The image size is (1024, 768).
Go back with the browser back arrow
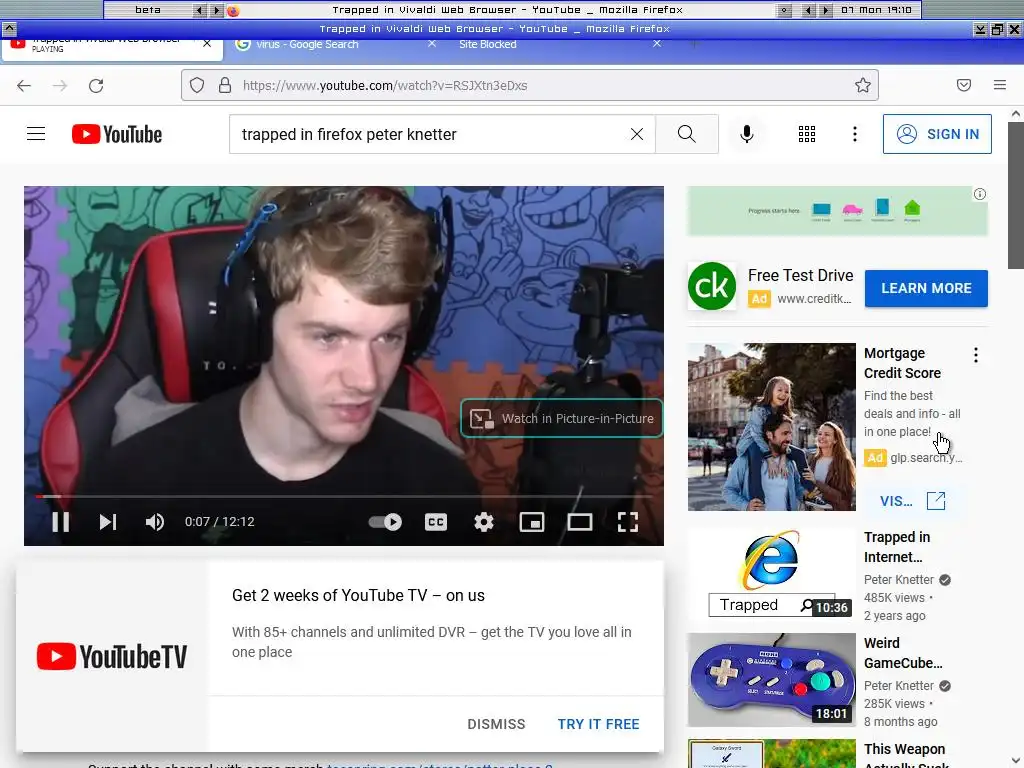tap(24, 86)
